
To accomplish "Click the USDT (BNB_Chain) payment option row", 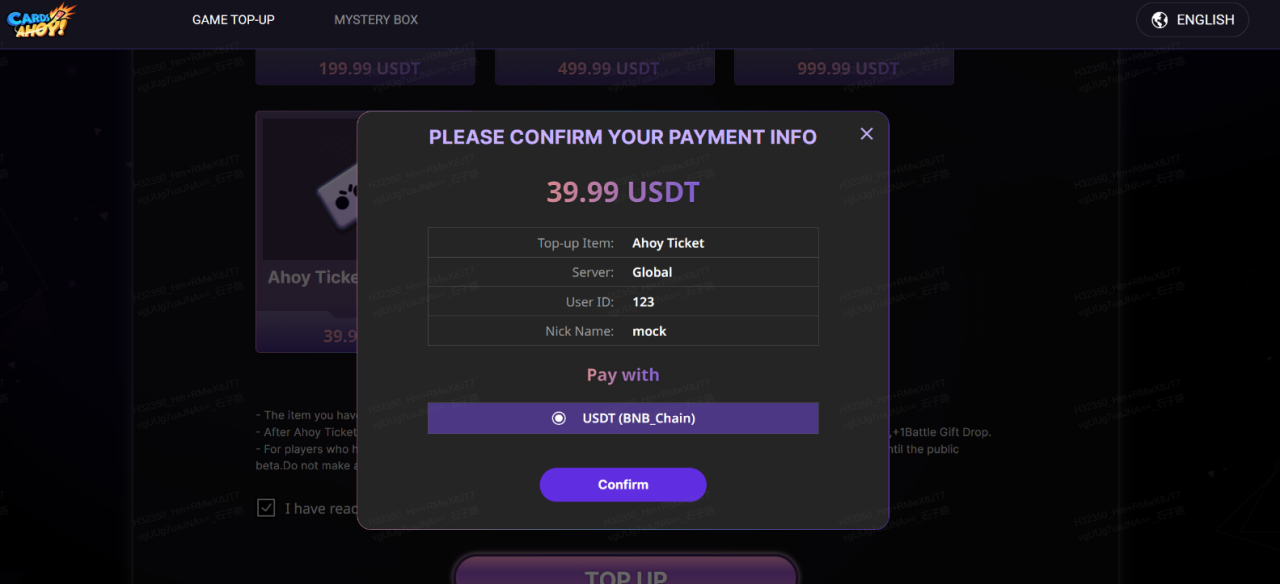I will pyautogui.click(x=623, y=418).
